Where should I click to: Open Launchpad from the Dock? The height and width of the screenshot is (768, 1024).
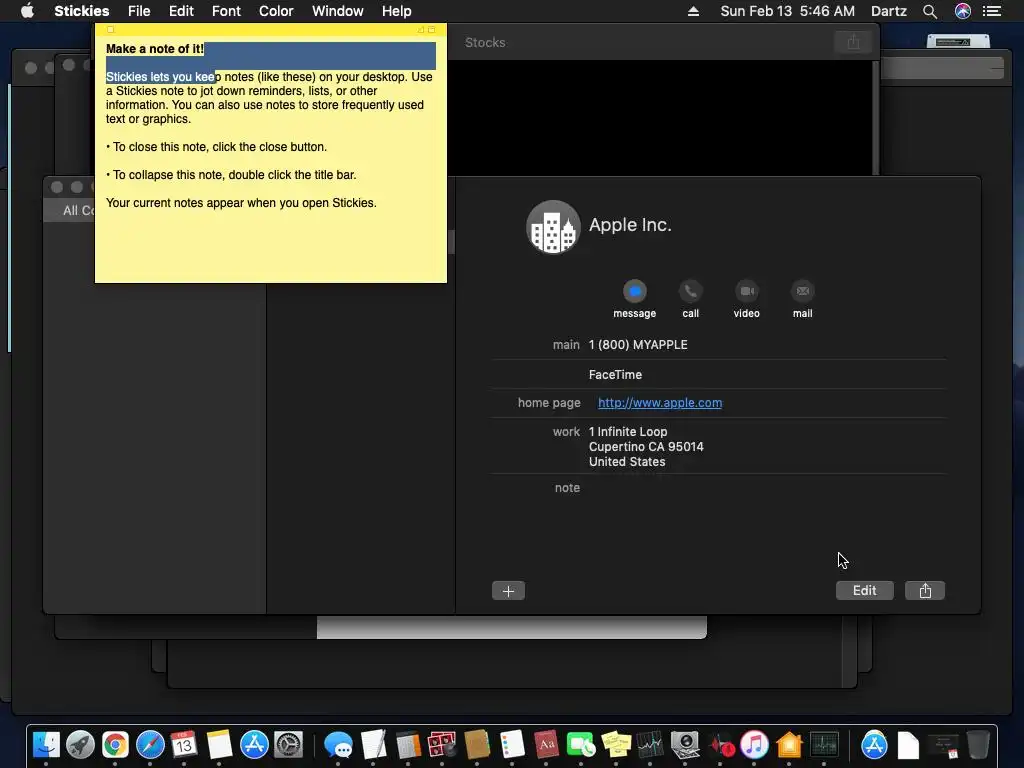pos(80,744)
